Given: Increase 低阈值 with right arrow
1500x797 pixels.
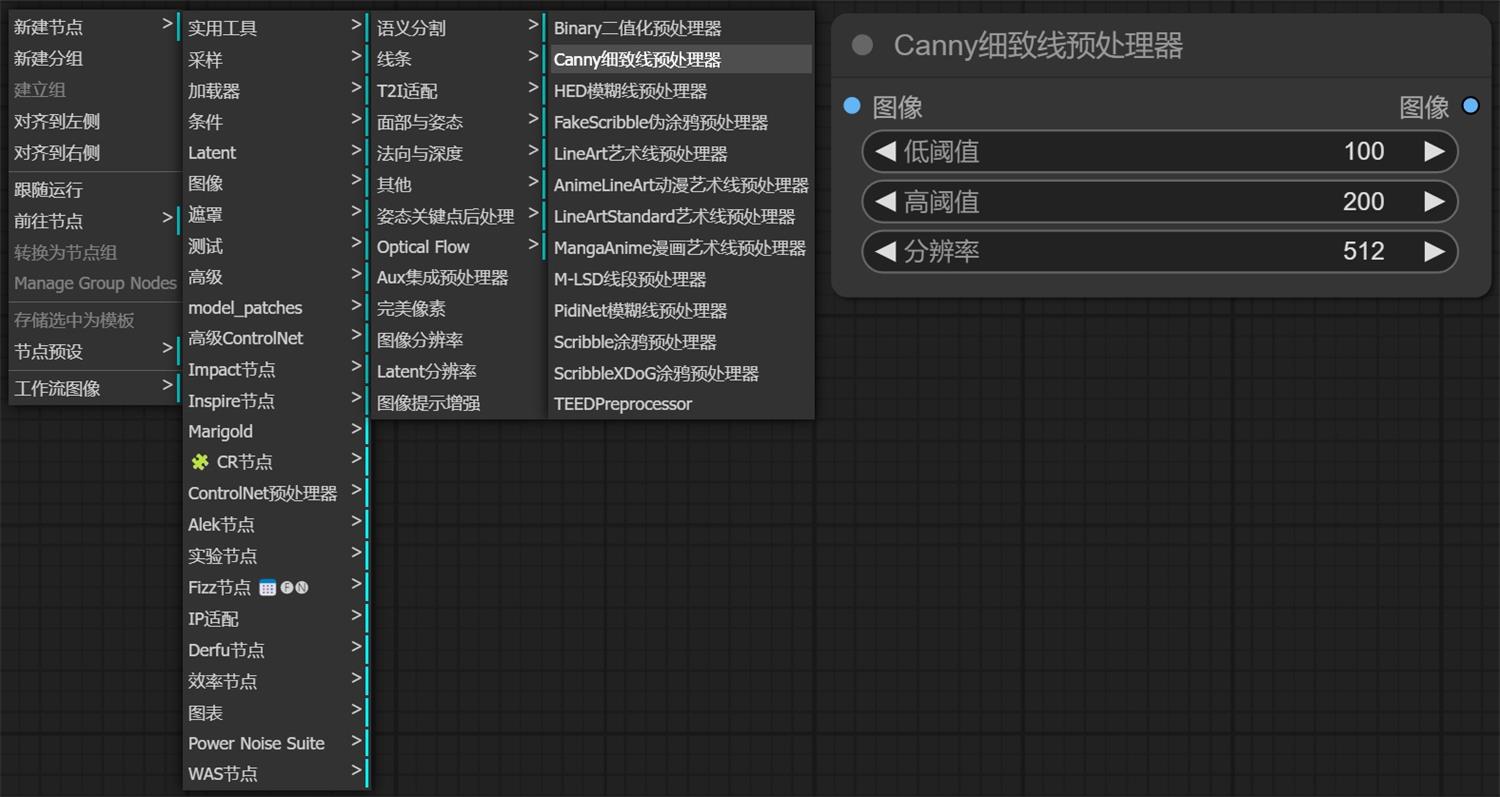Looking at the screenshot, I should pos(1435,152).
